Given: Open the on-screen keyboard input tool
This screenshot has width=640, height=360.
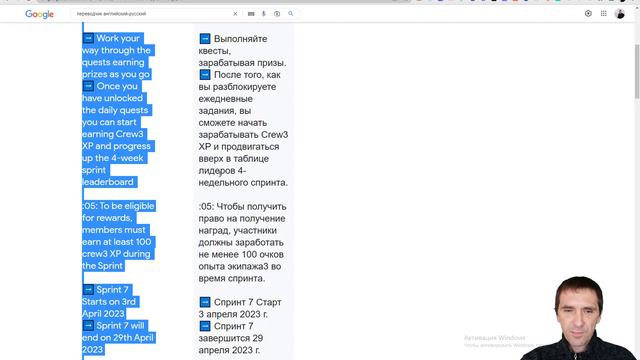Looking at the screenshot, I should click(x=251, y=14).
